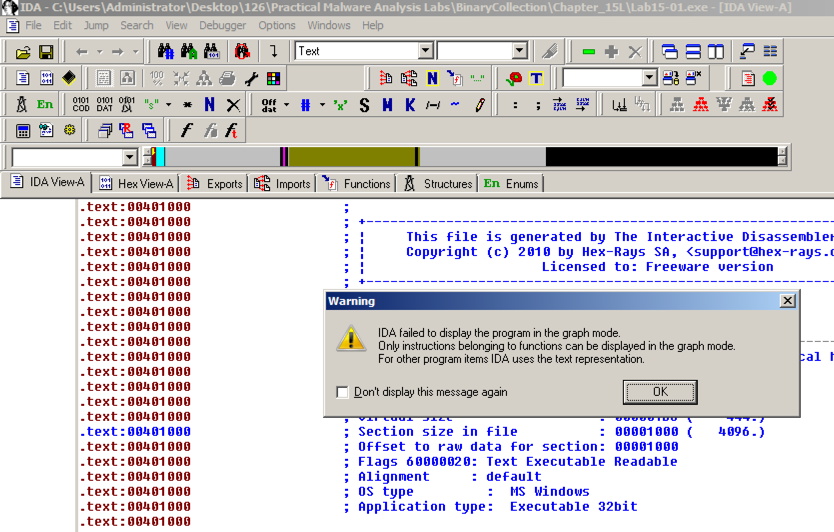Image resolution: width=834 pixels, height=532 pixels.
Task: Switch to the Enums tab
Action: click(x=511, y=183)
